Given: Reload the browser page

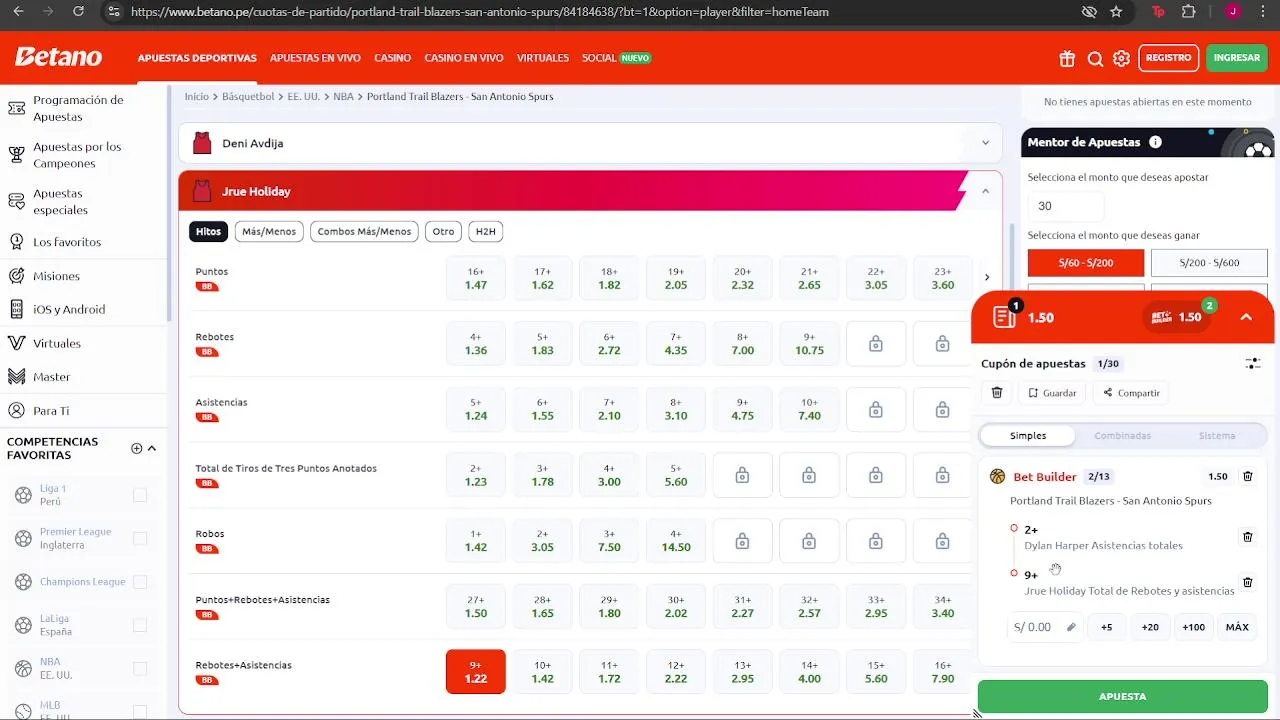Looking at the screenshot, I should (79, 12).
